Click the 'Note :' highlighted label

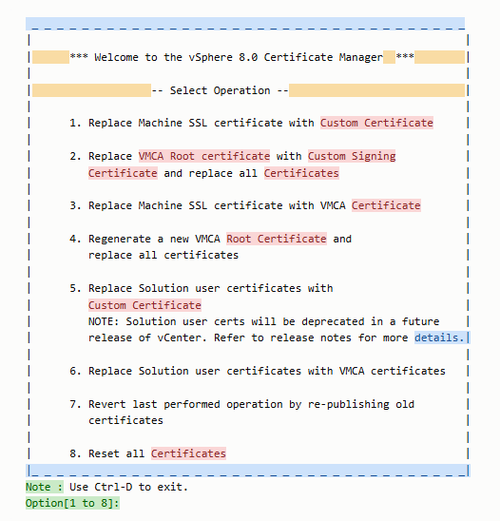pyautogui.click(x=44, y=487)
